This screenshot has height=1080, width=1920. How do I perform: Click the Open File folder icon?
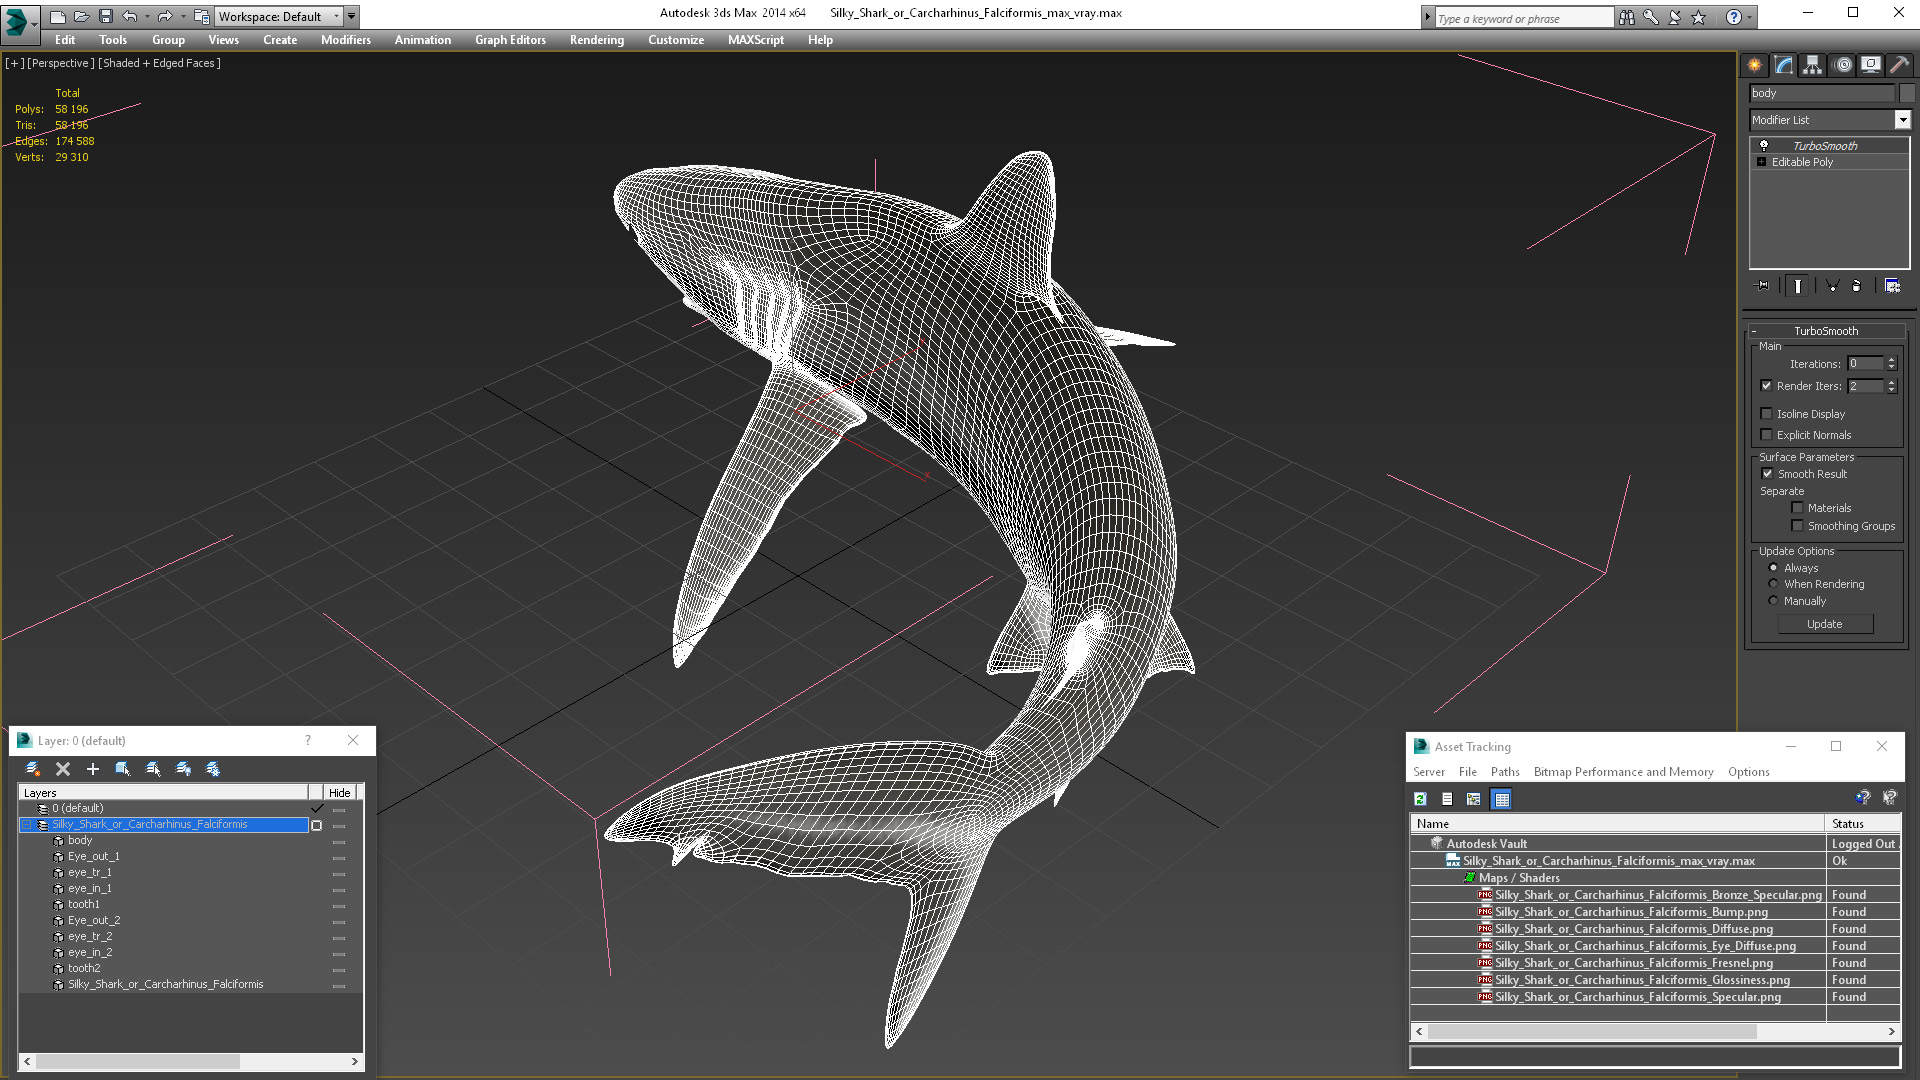(x=81, y=16)
